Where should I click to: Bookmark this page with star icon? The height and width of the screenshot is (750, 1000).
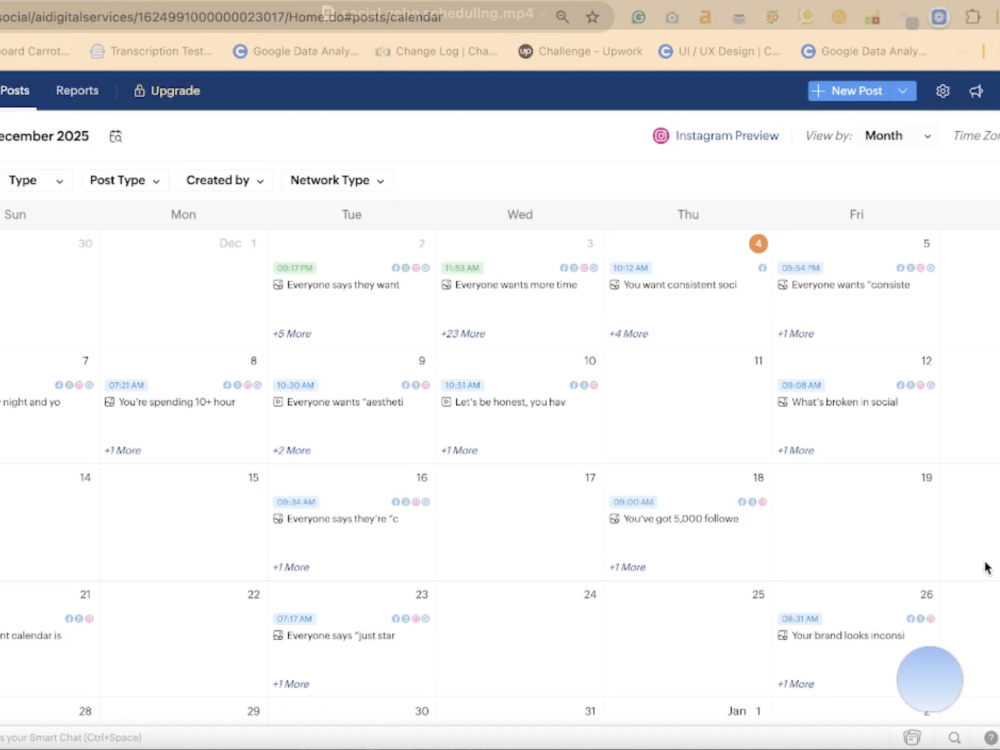tap(592, 17)
